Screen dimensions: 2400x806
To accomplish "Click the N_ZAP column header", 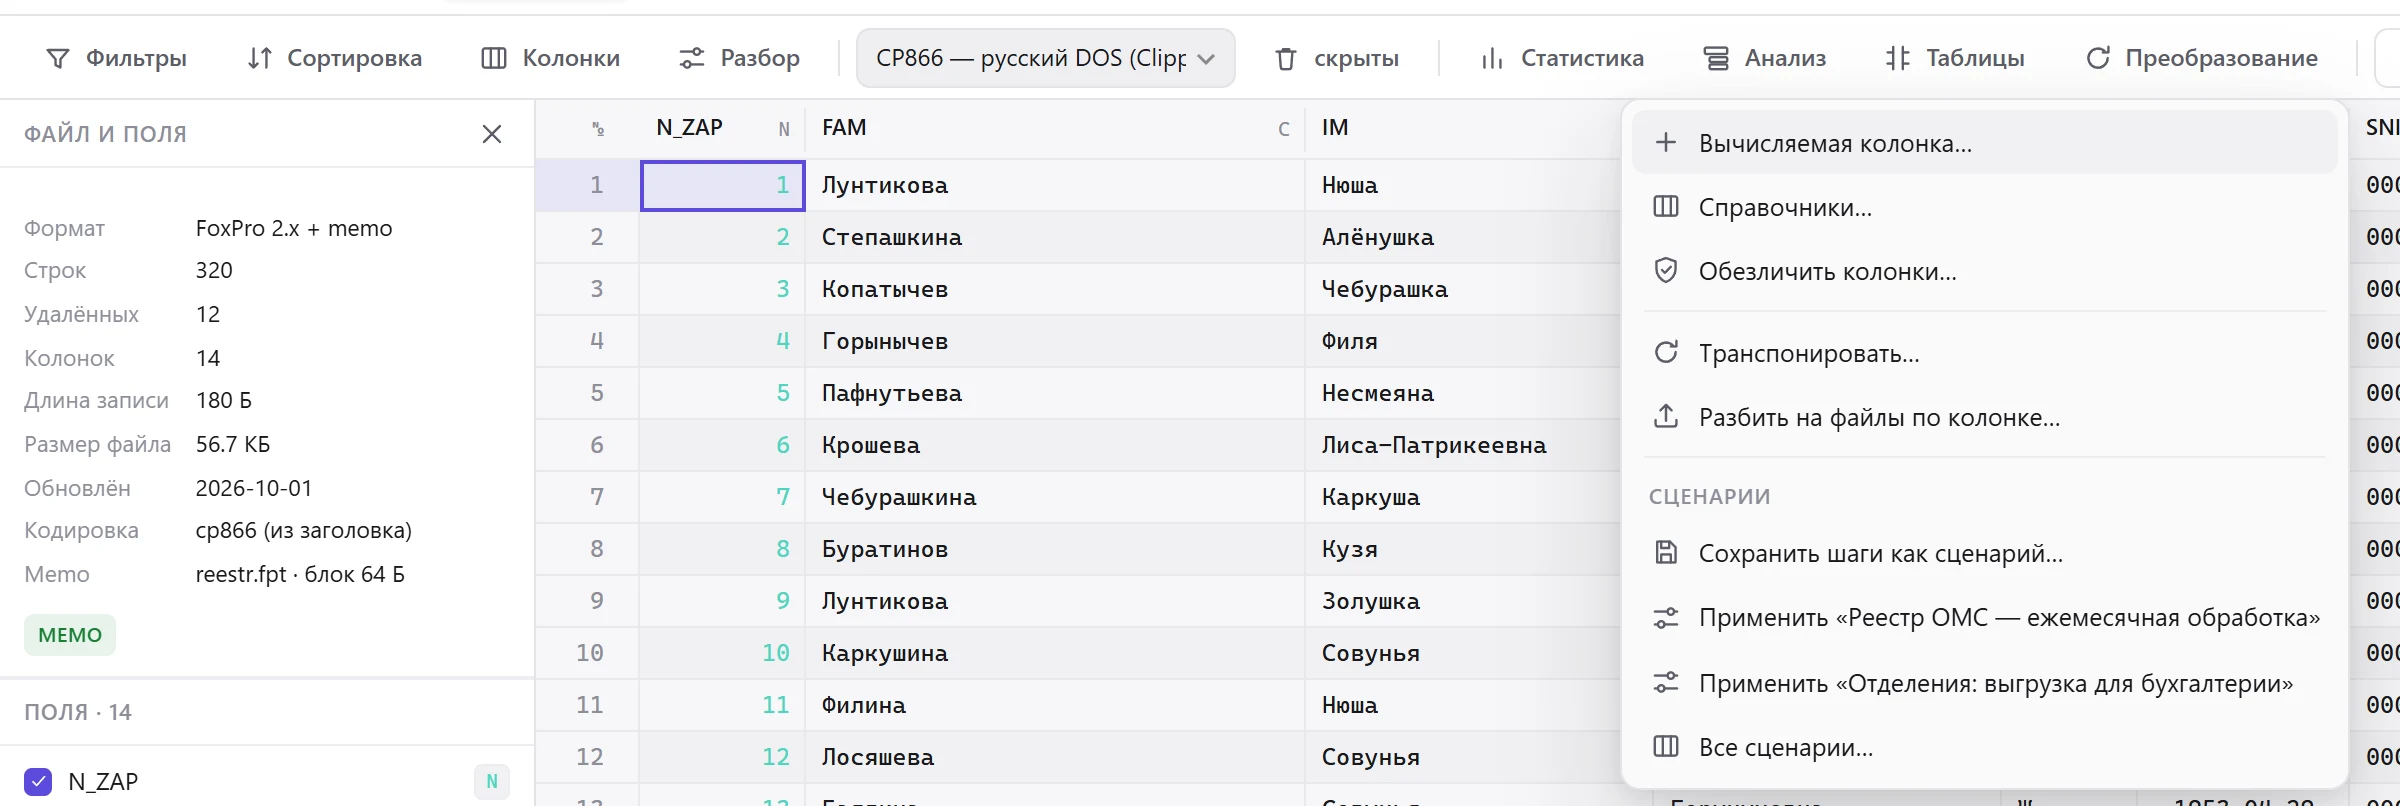I will pyautogui.click(x=723, y=128).
